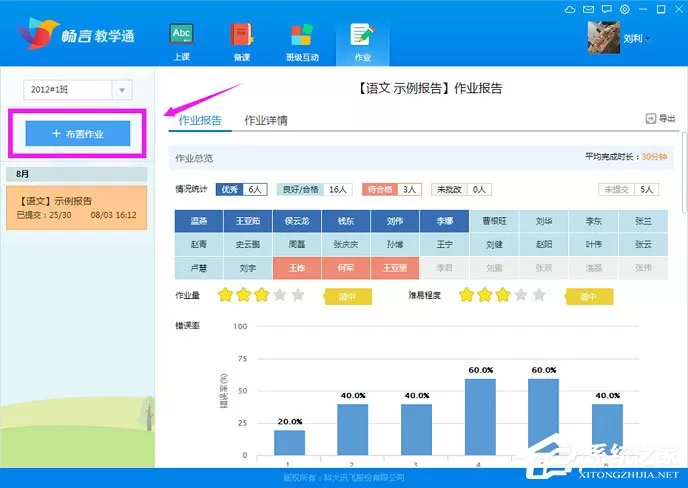The image size is (688, 488).
Task: Open the 上课 (class) module icon
Action: coord(181,34)
